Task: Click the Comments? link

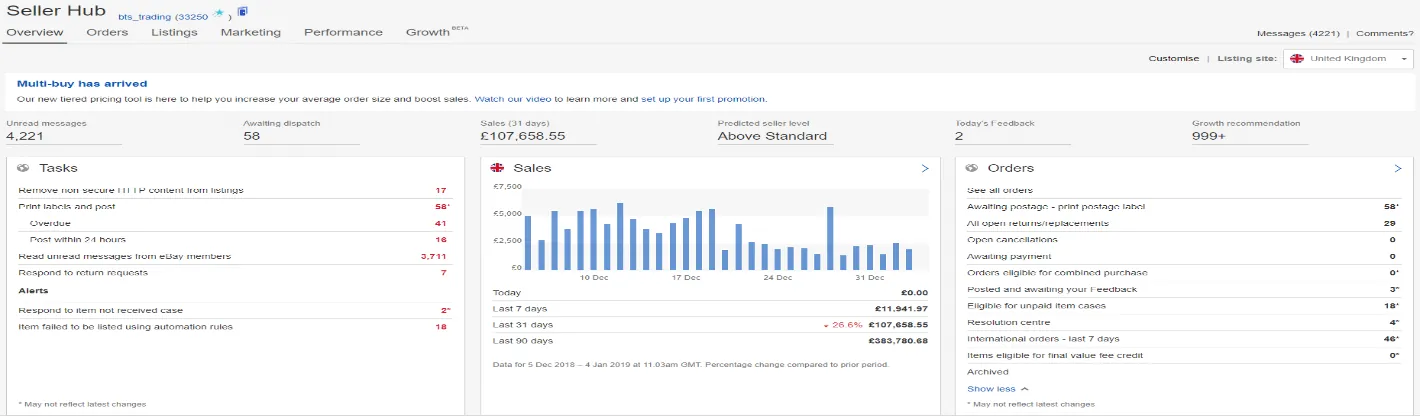Action: pyautogui.click(x=1385, y=34)
